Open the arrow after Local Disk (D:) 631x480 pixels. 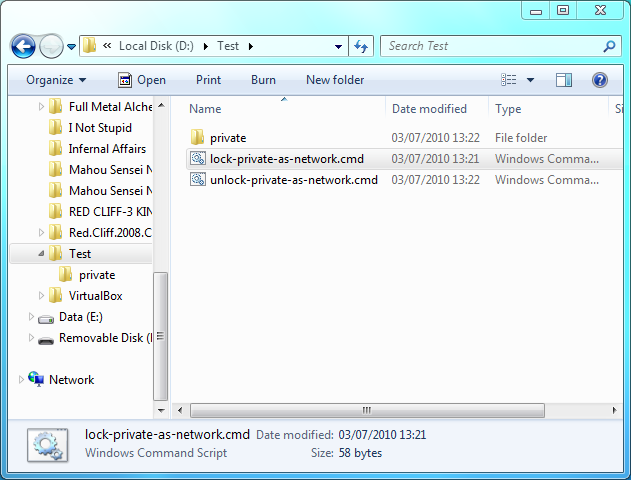coord(206,46)
